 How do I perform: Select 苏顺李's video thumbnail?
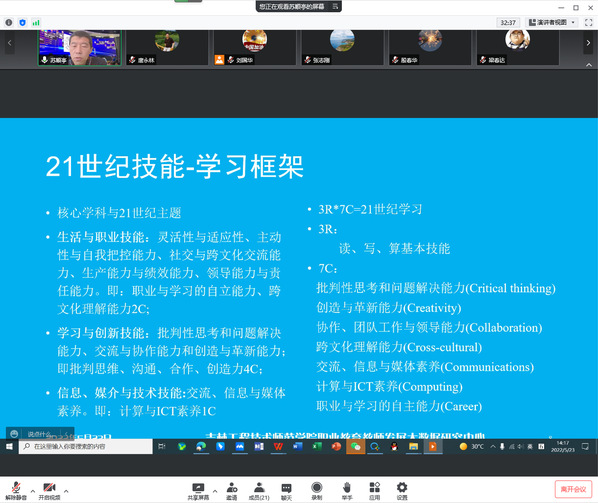[80, 48]
